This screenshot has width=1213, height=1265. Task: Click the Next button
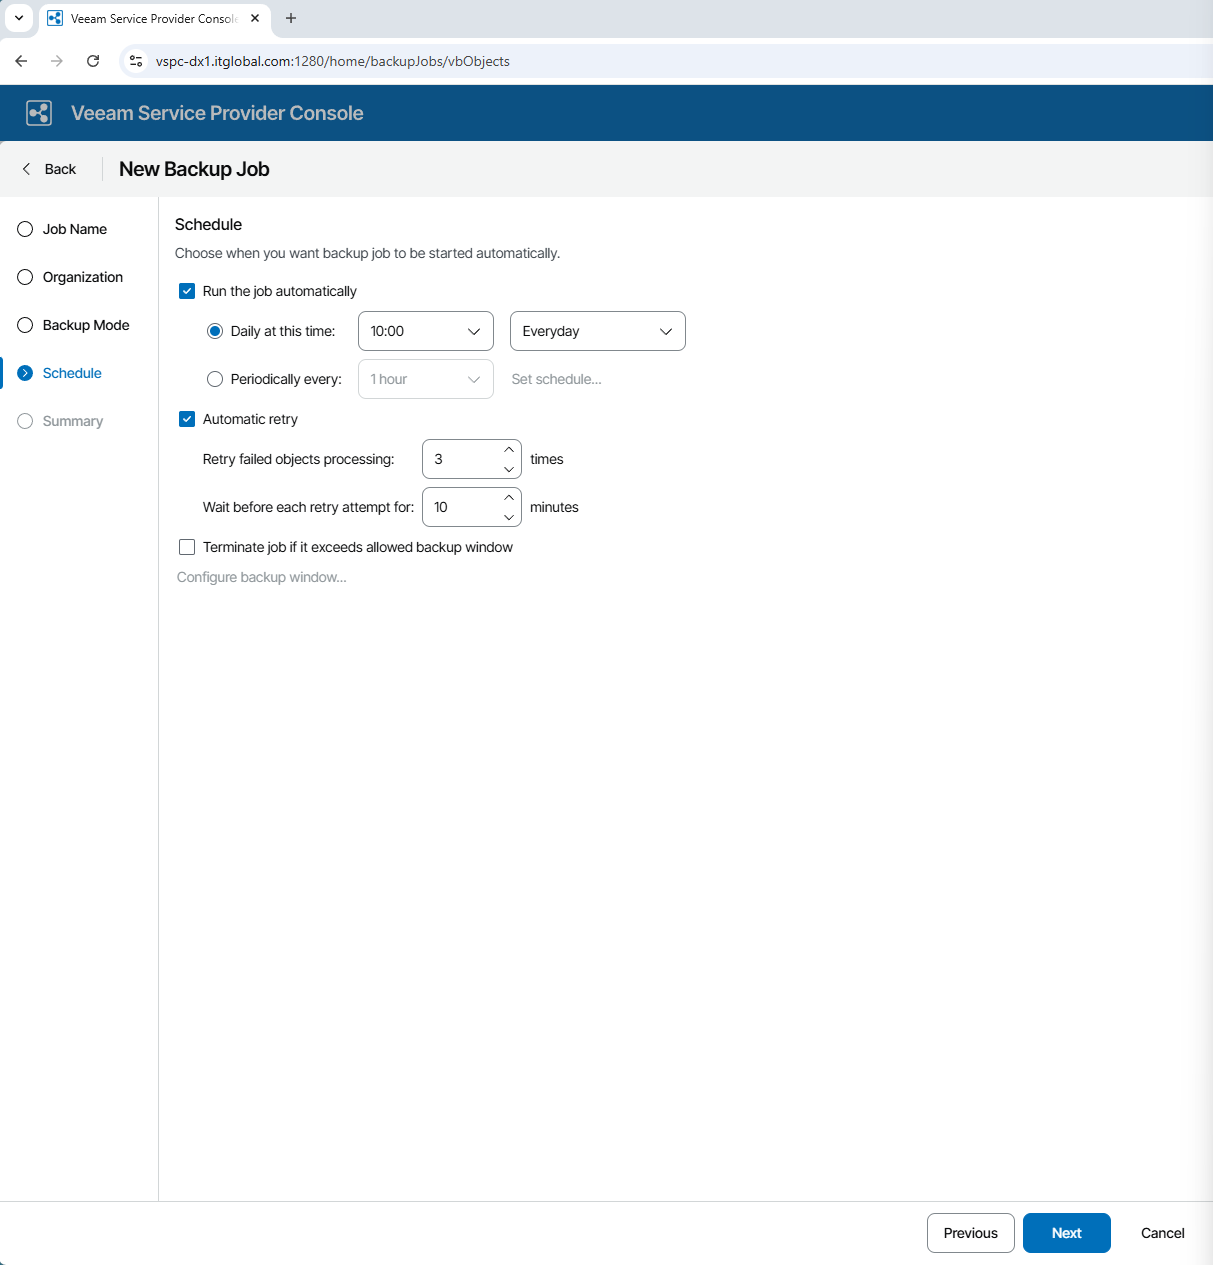[x=1067, y=1233]
